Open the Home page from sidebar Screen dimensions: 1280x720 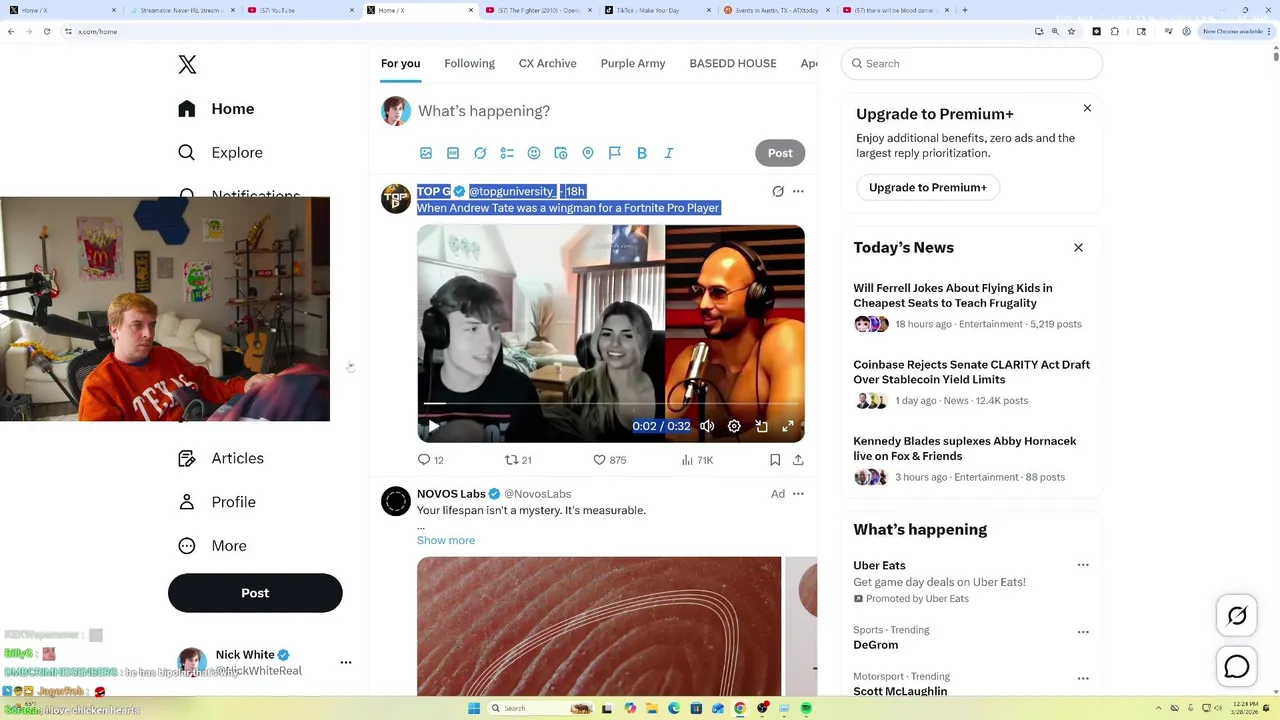pyautogui.click(x=217, y=109)
